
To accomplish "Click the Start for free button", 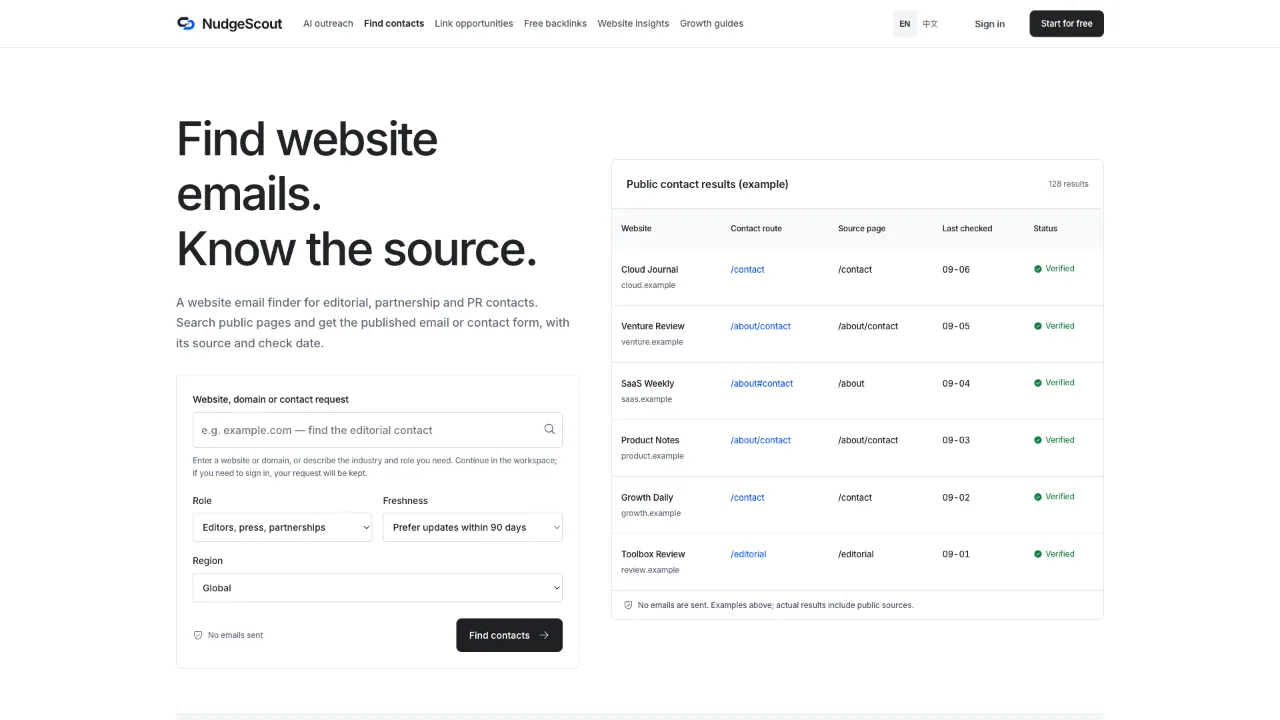I will [1067, 24].
